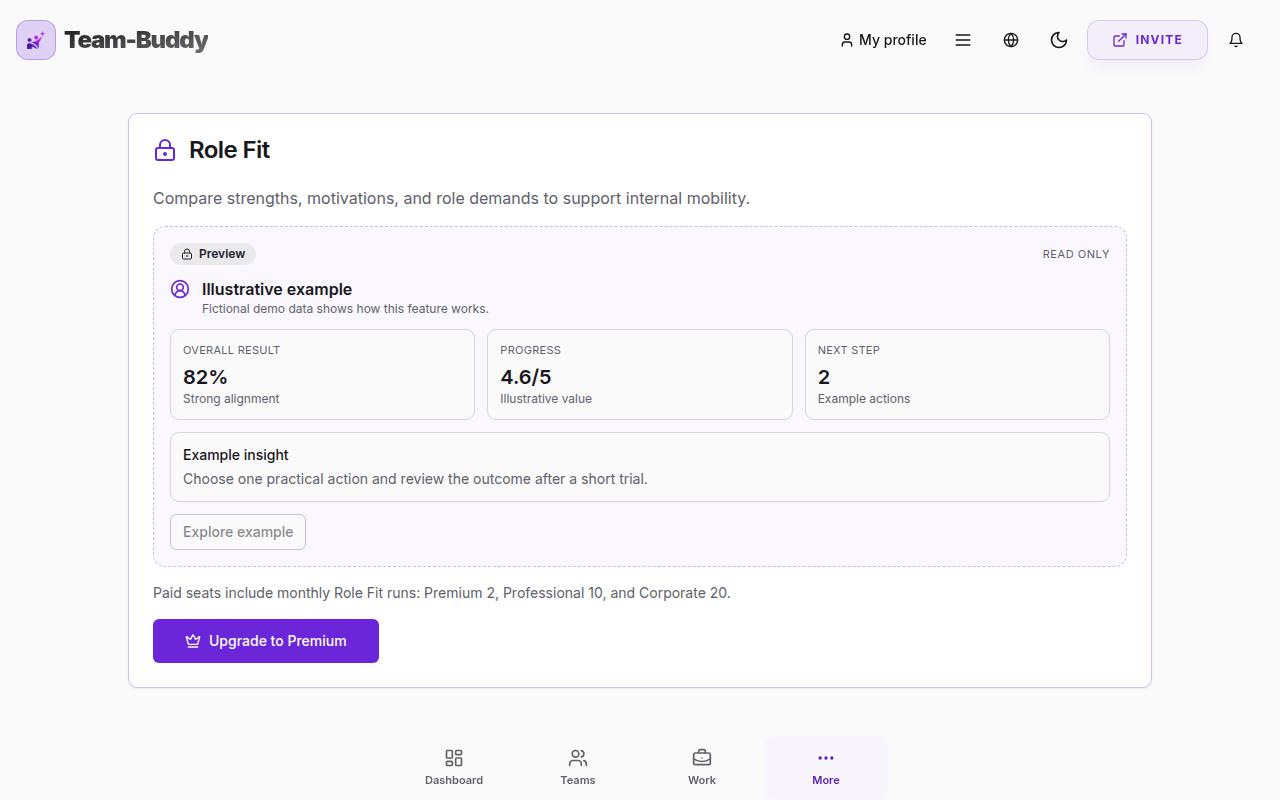
Task: Toggle dark mode moon icon
Action: (x=1059, y=40)
